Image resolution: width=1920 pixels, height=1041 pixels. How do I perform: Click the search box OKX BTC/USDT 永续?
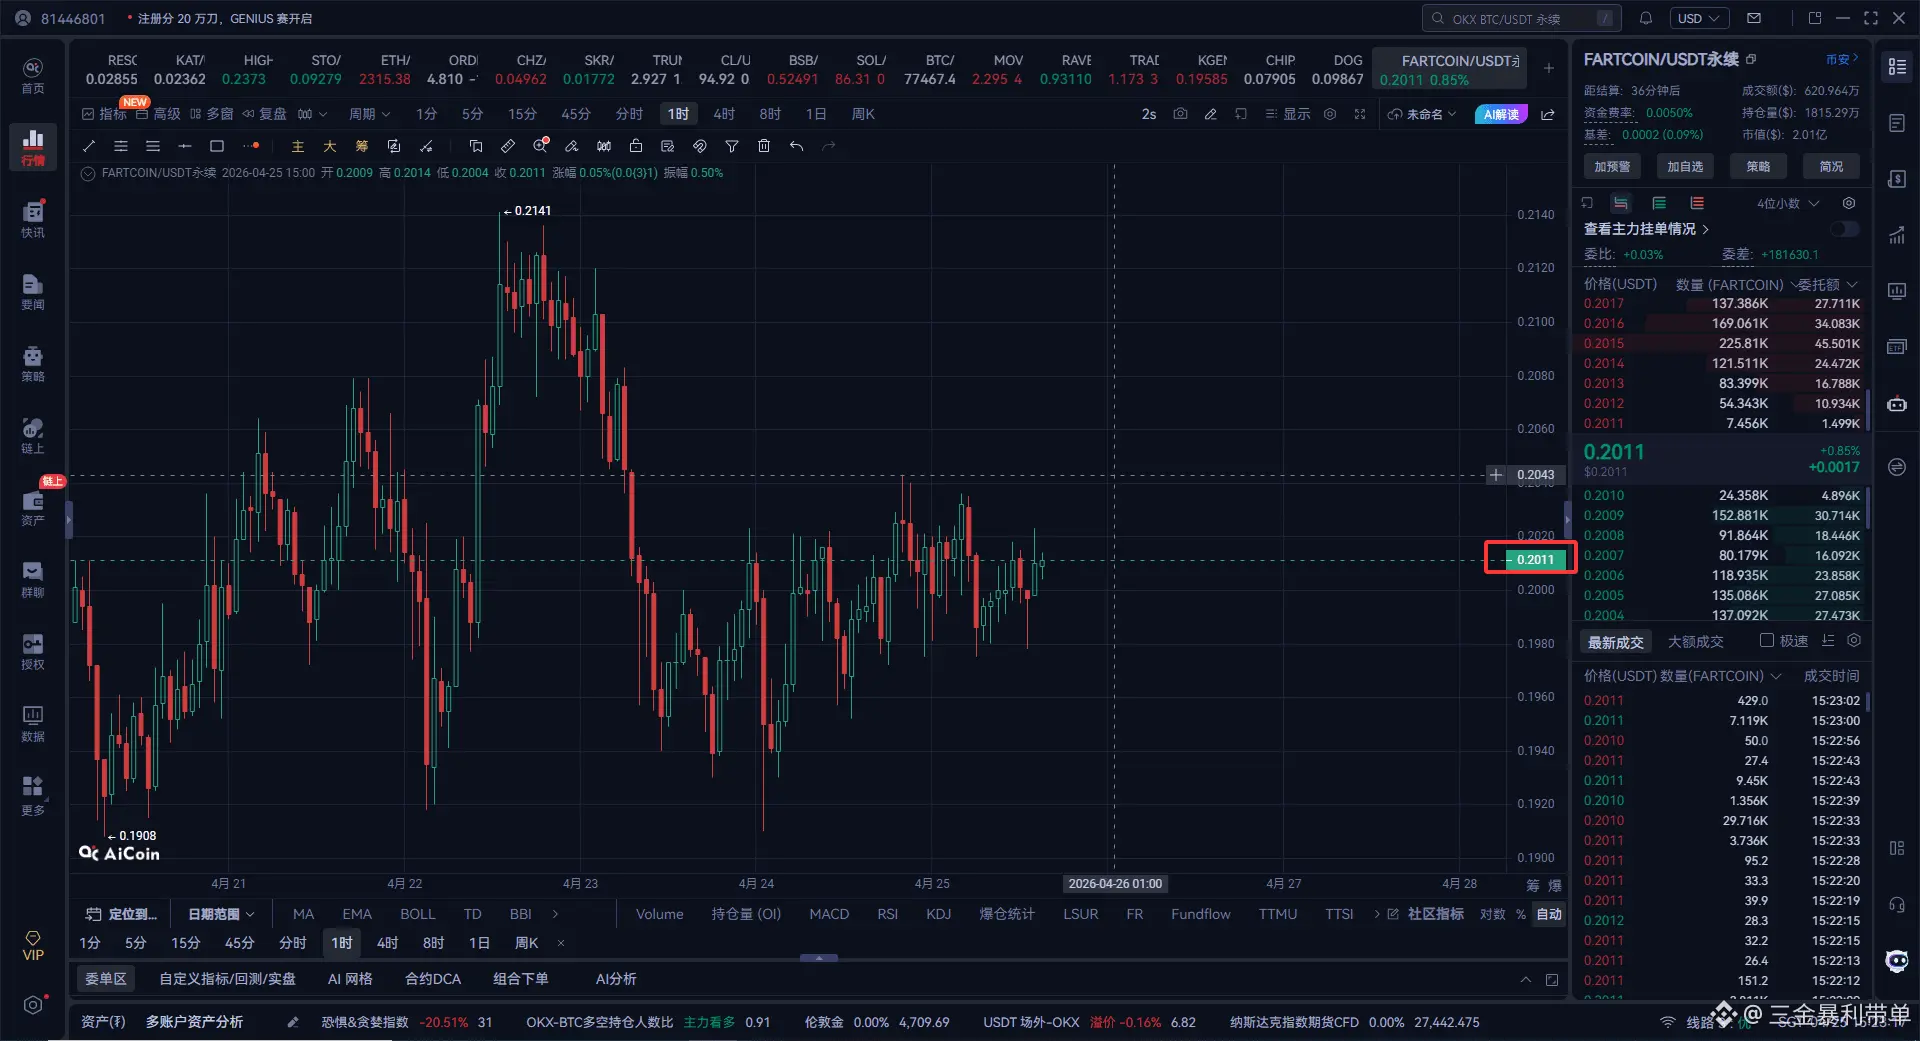point(1521,18)
